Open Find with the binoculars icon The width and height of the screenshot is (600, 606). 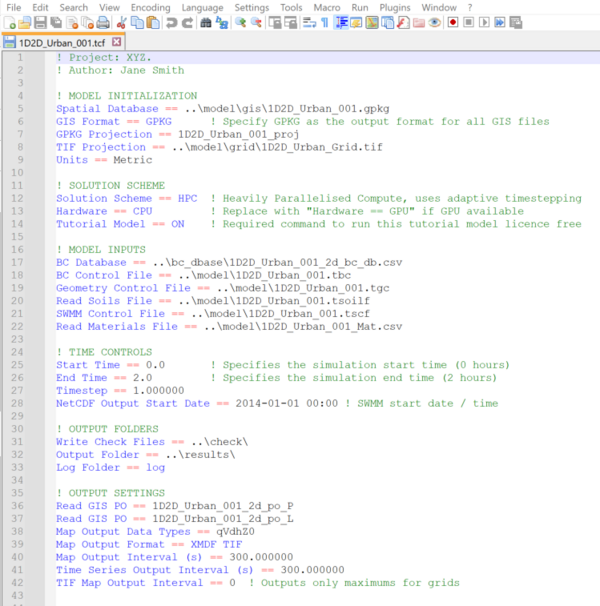(205, 22)
